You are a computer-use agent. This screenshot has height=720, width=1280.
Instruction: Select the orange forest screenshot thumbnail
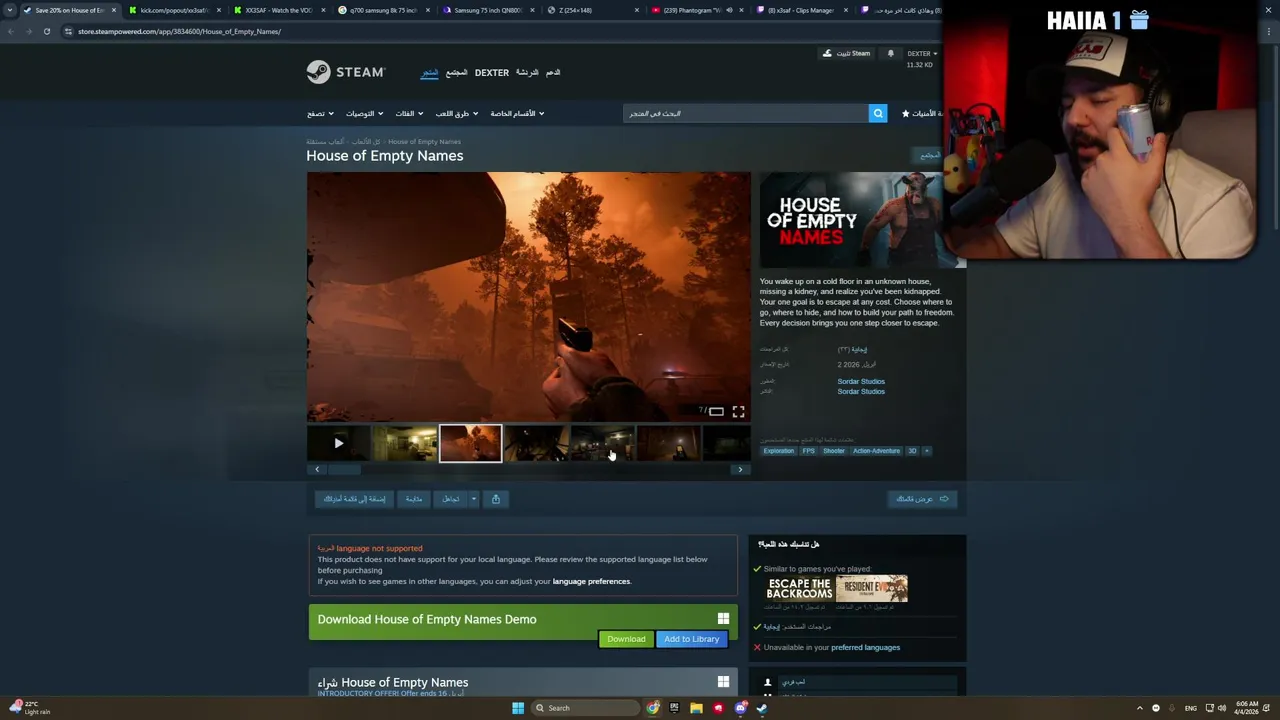[x=470, y=443]
